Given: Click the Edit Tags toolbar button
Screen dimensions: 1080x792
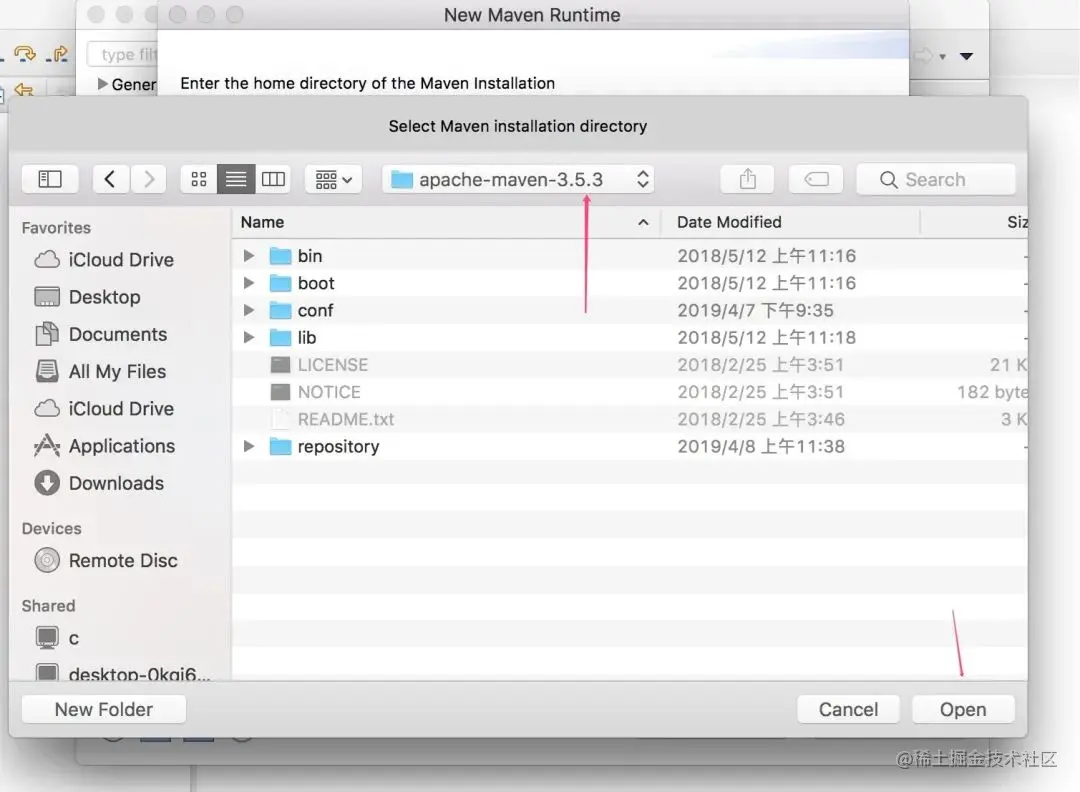Looking at the screenshot, I should point(816,180).
